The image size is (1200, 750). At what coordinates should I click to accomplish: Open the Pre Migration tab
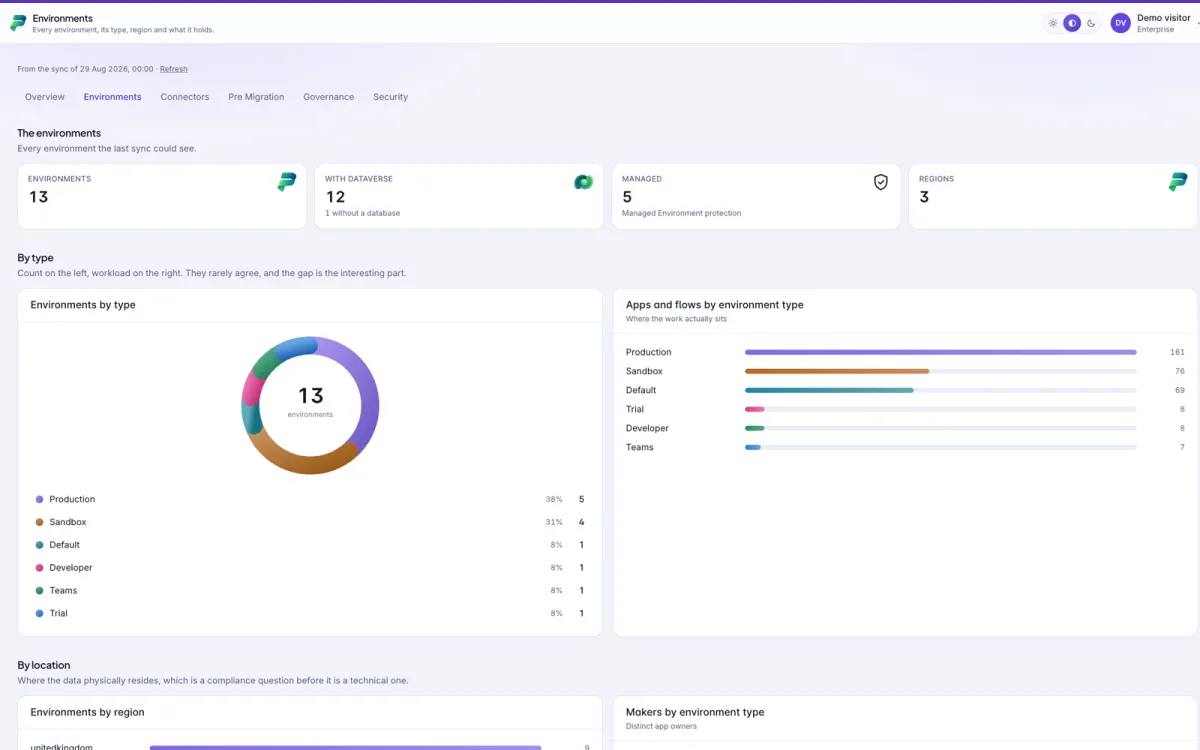click(x=256, y=97)
